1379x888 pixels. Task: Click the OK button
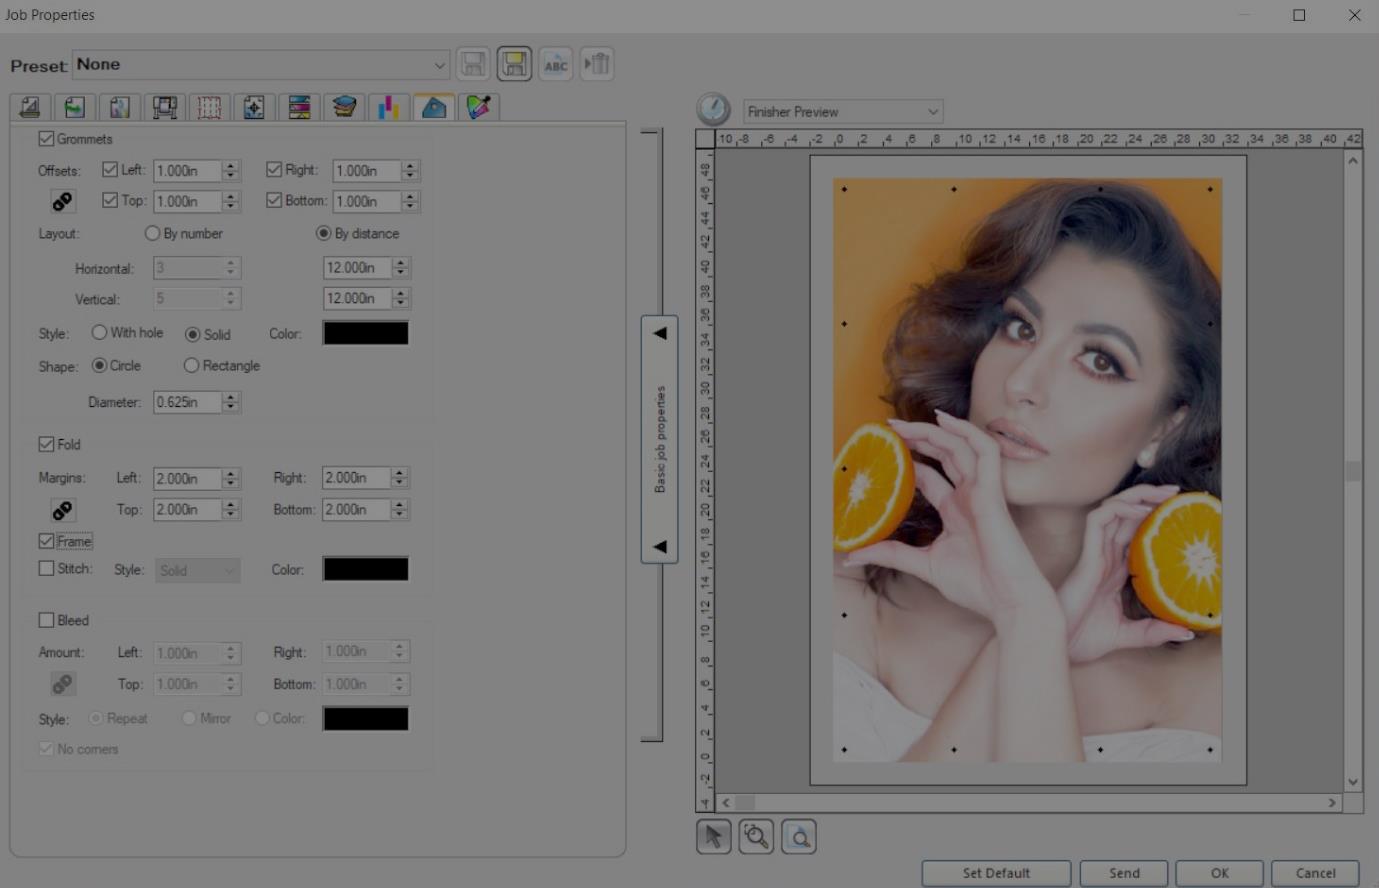tap(1220, 873)
